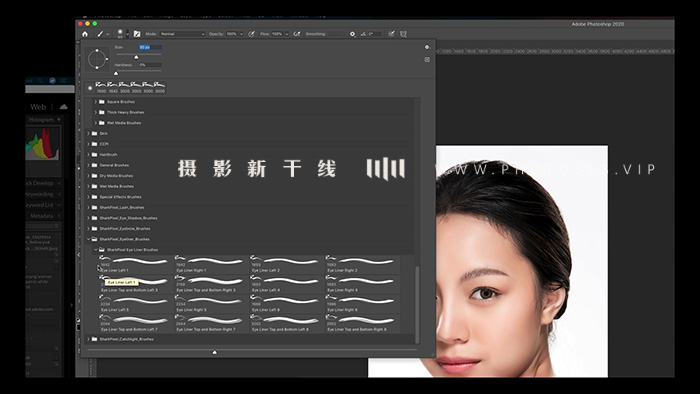Viewport: 700px width, 394px height.
Task: Expand the Skin brush folder chevron
Action: coord(88,133)
